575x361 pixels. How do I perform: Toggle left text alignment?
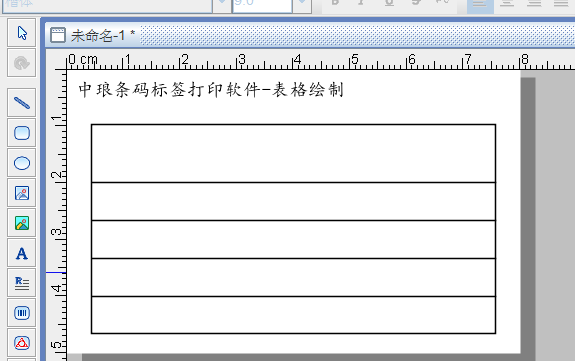click(480, 5)
